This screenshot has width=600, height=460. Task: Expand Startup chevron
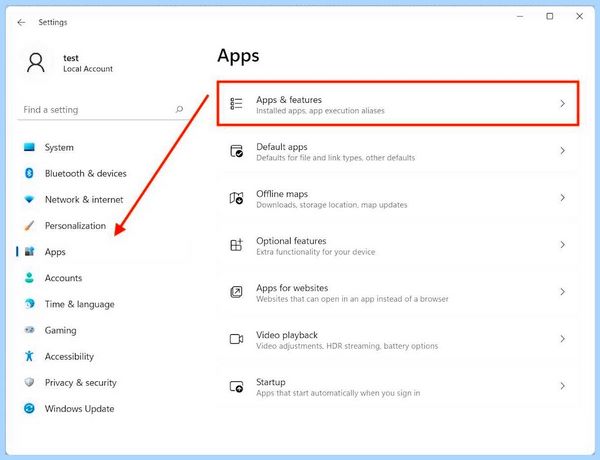click(x=562, y=386)
